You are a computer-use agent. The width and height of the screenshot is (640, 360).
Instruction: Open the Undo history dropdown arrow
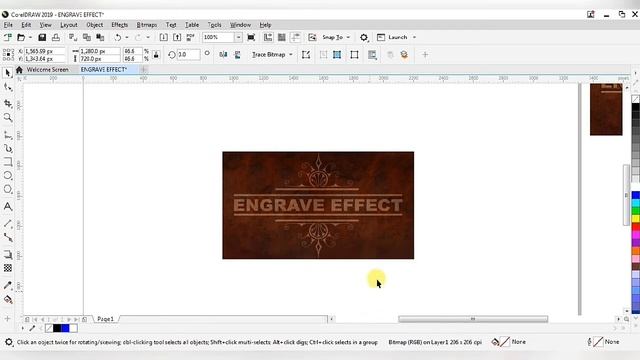(127, 37)
